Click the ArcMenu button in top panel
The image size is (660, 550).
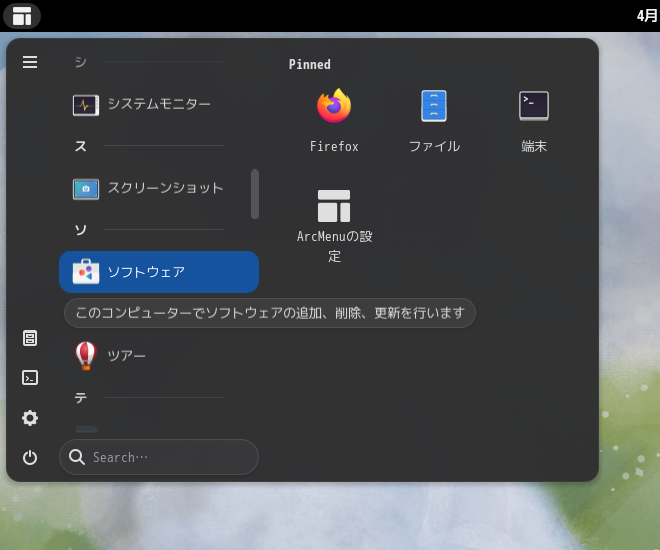click(22, 16)
